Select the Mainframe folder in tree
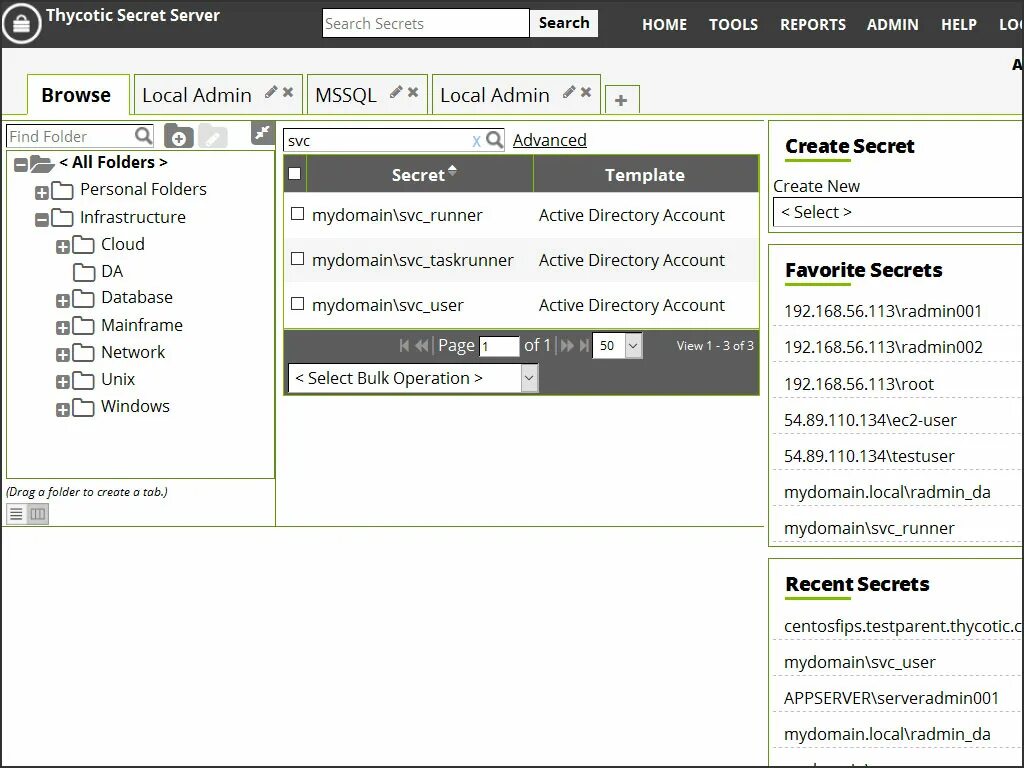The height and width of the screenshot is (768, 1024). click(x=142, y=325)
